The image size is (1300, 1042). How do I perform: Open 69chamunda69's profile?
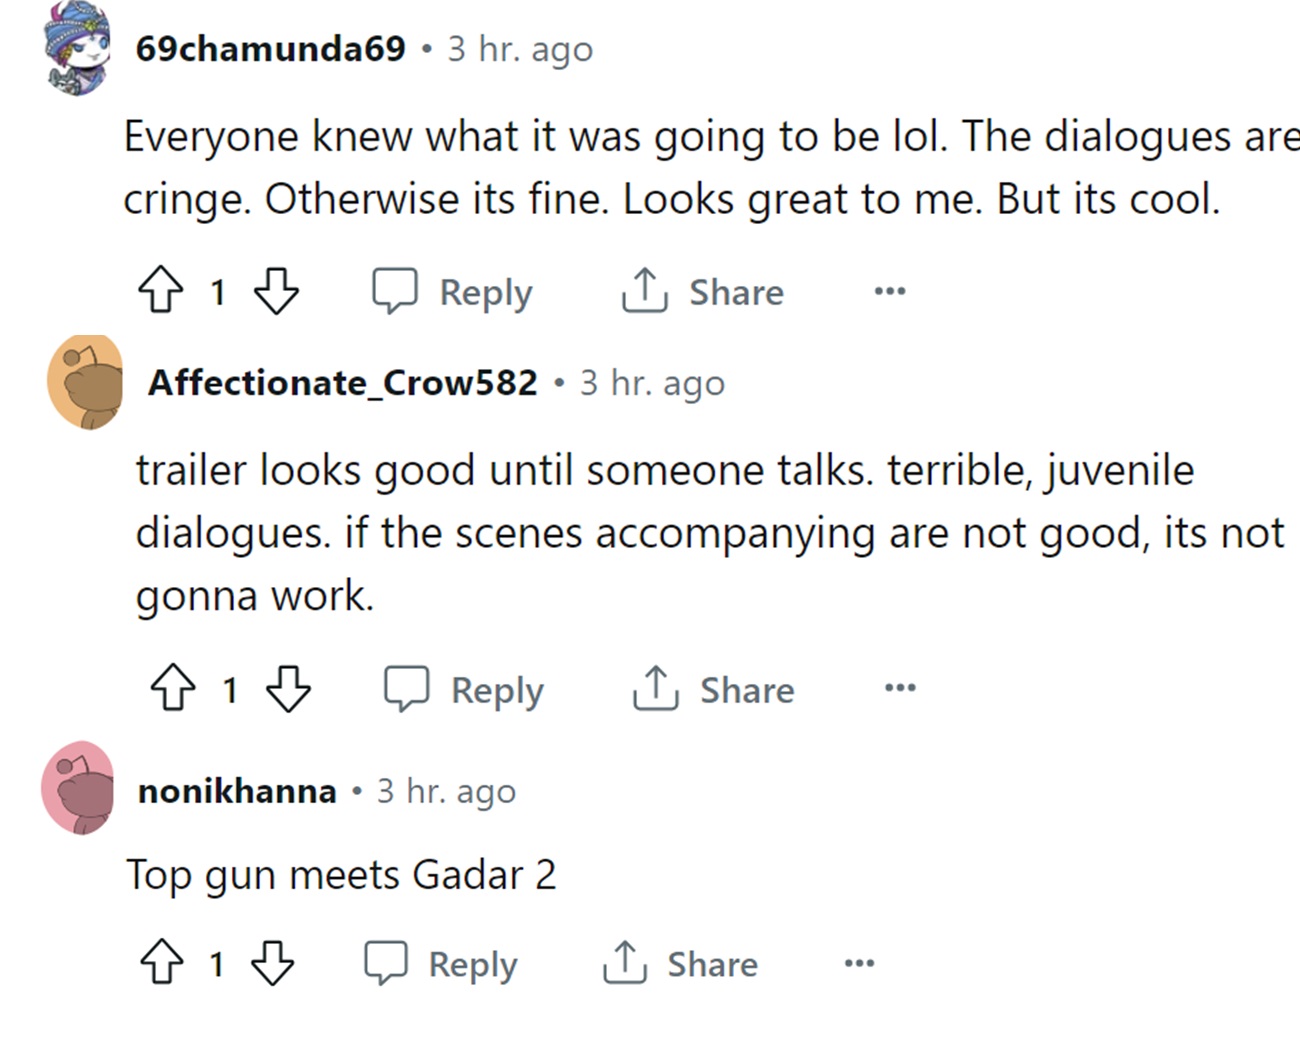pos(271,47)
